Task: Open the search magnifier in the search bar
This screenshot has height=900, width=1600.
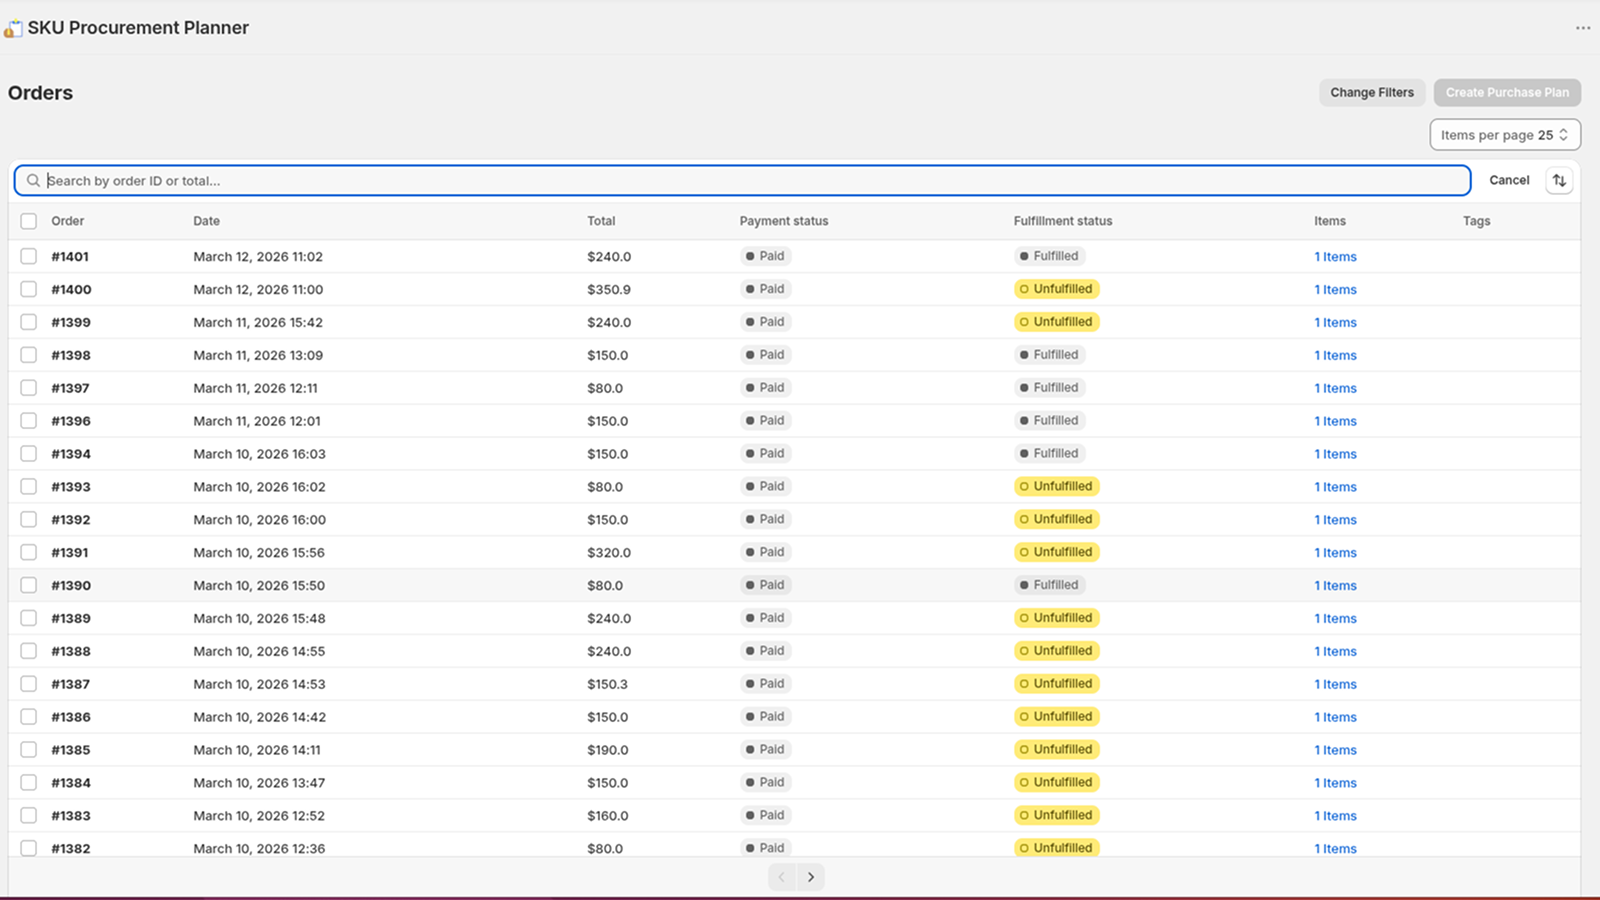Action: pos(33,180)
